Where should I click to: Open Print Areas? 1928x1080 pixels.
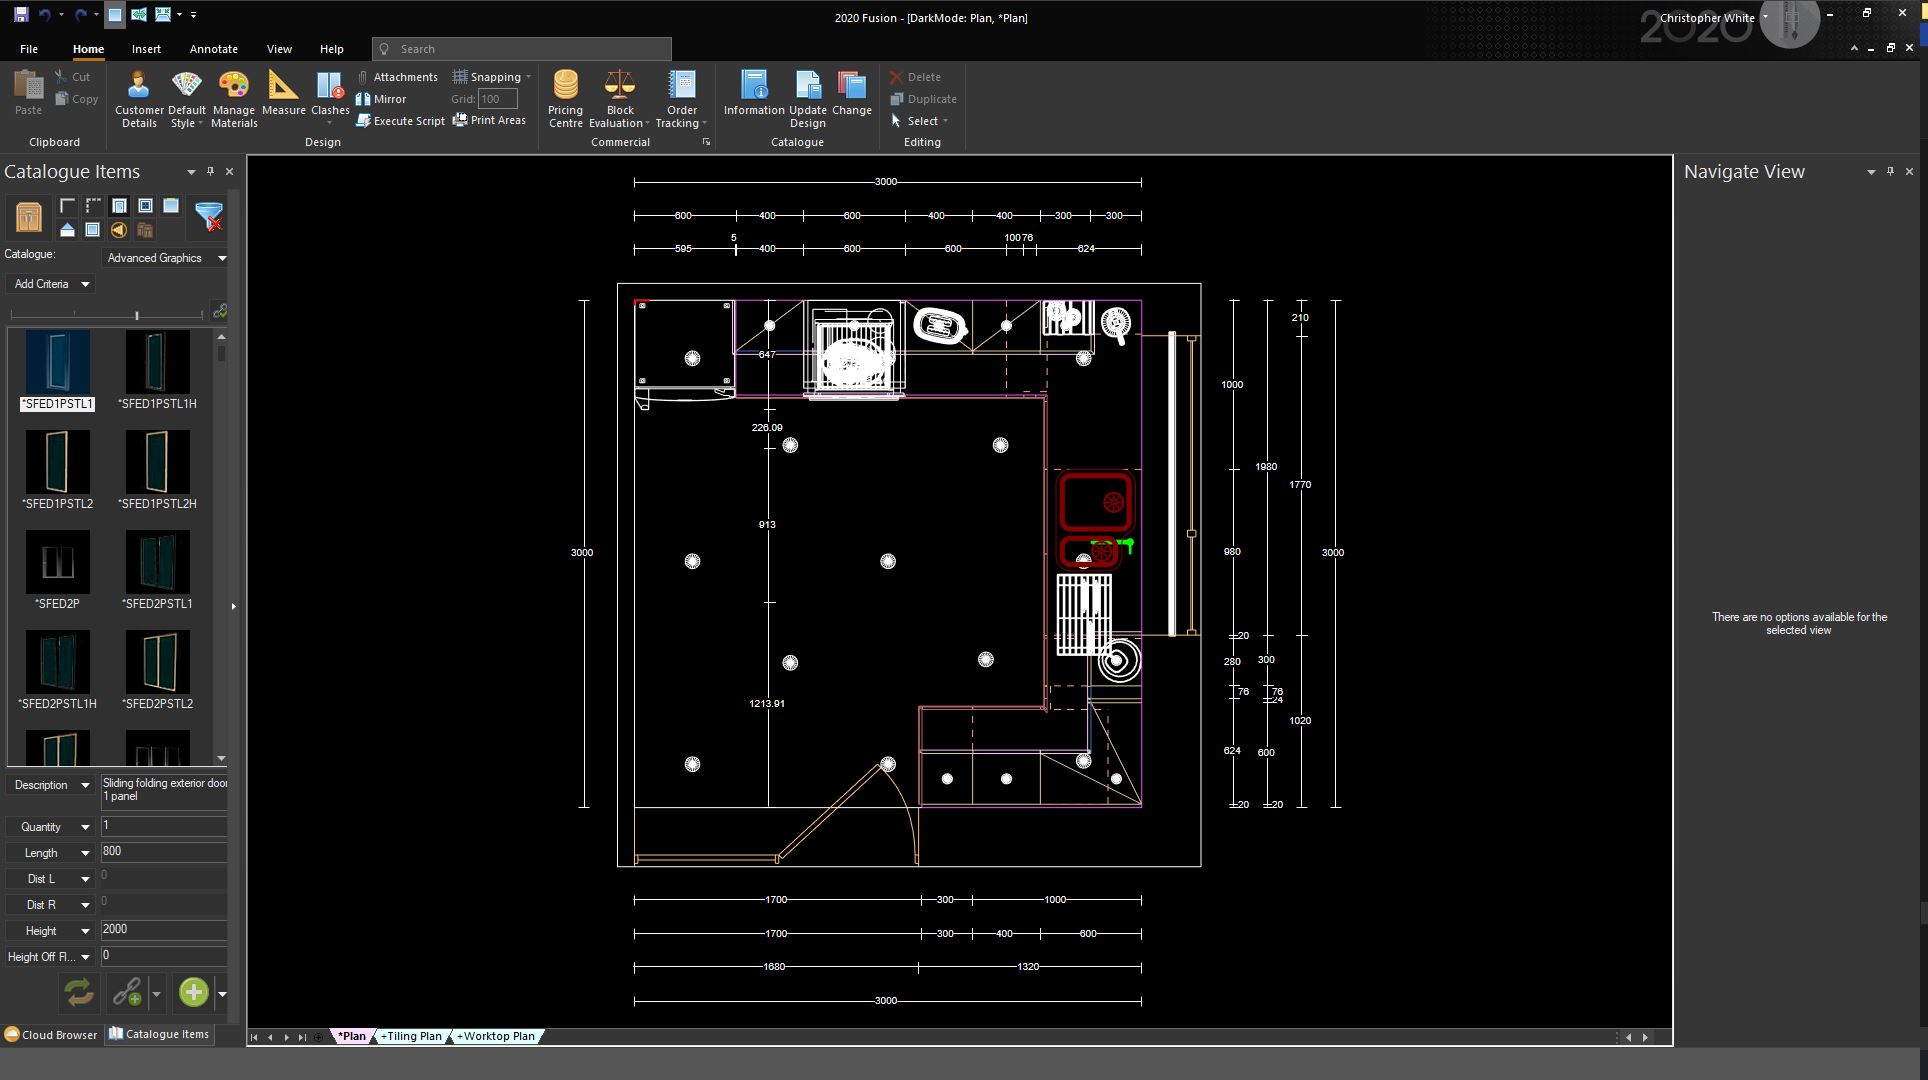(x=489, y=120)
